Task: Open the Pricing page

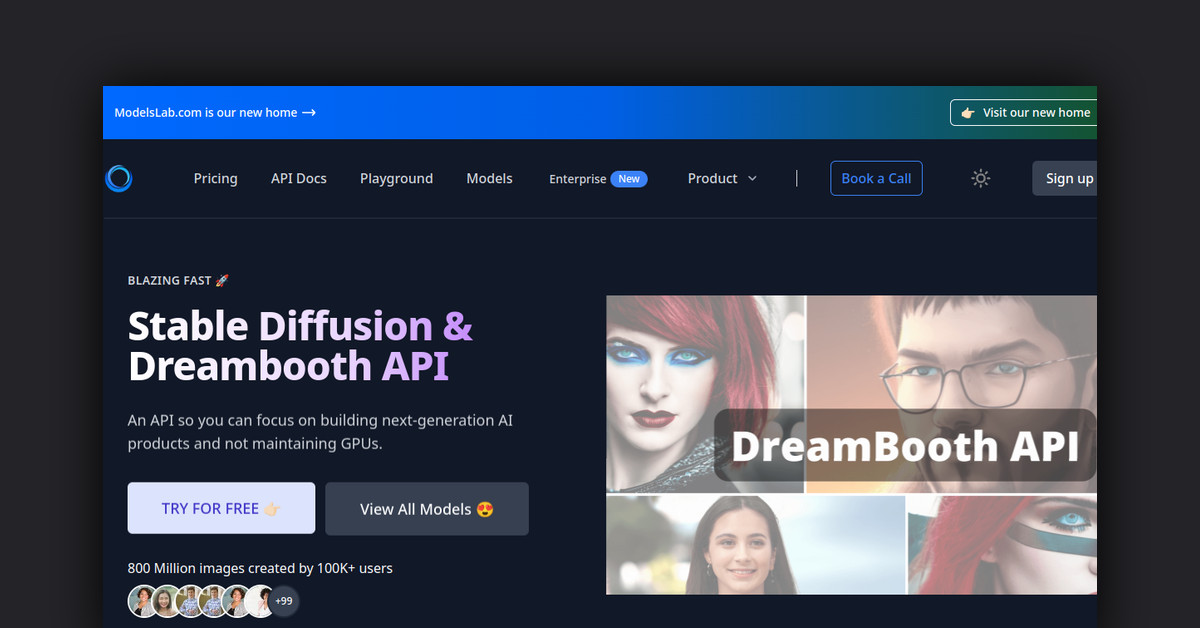Action: [x=215, y=178]
